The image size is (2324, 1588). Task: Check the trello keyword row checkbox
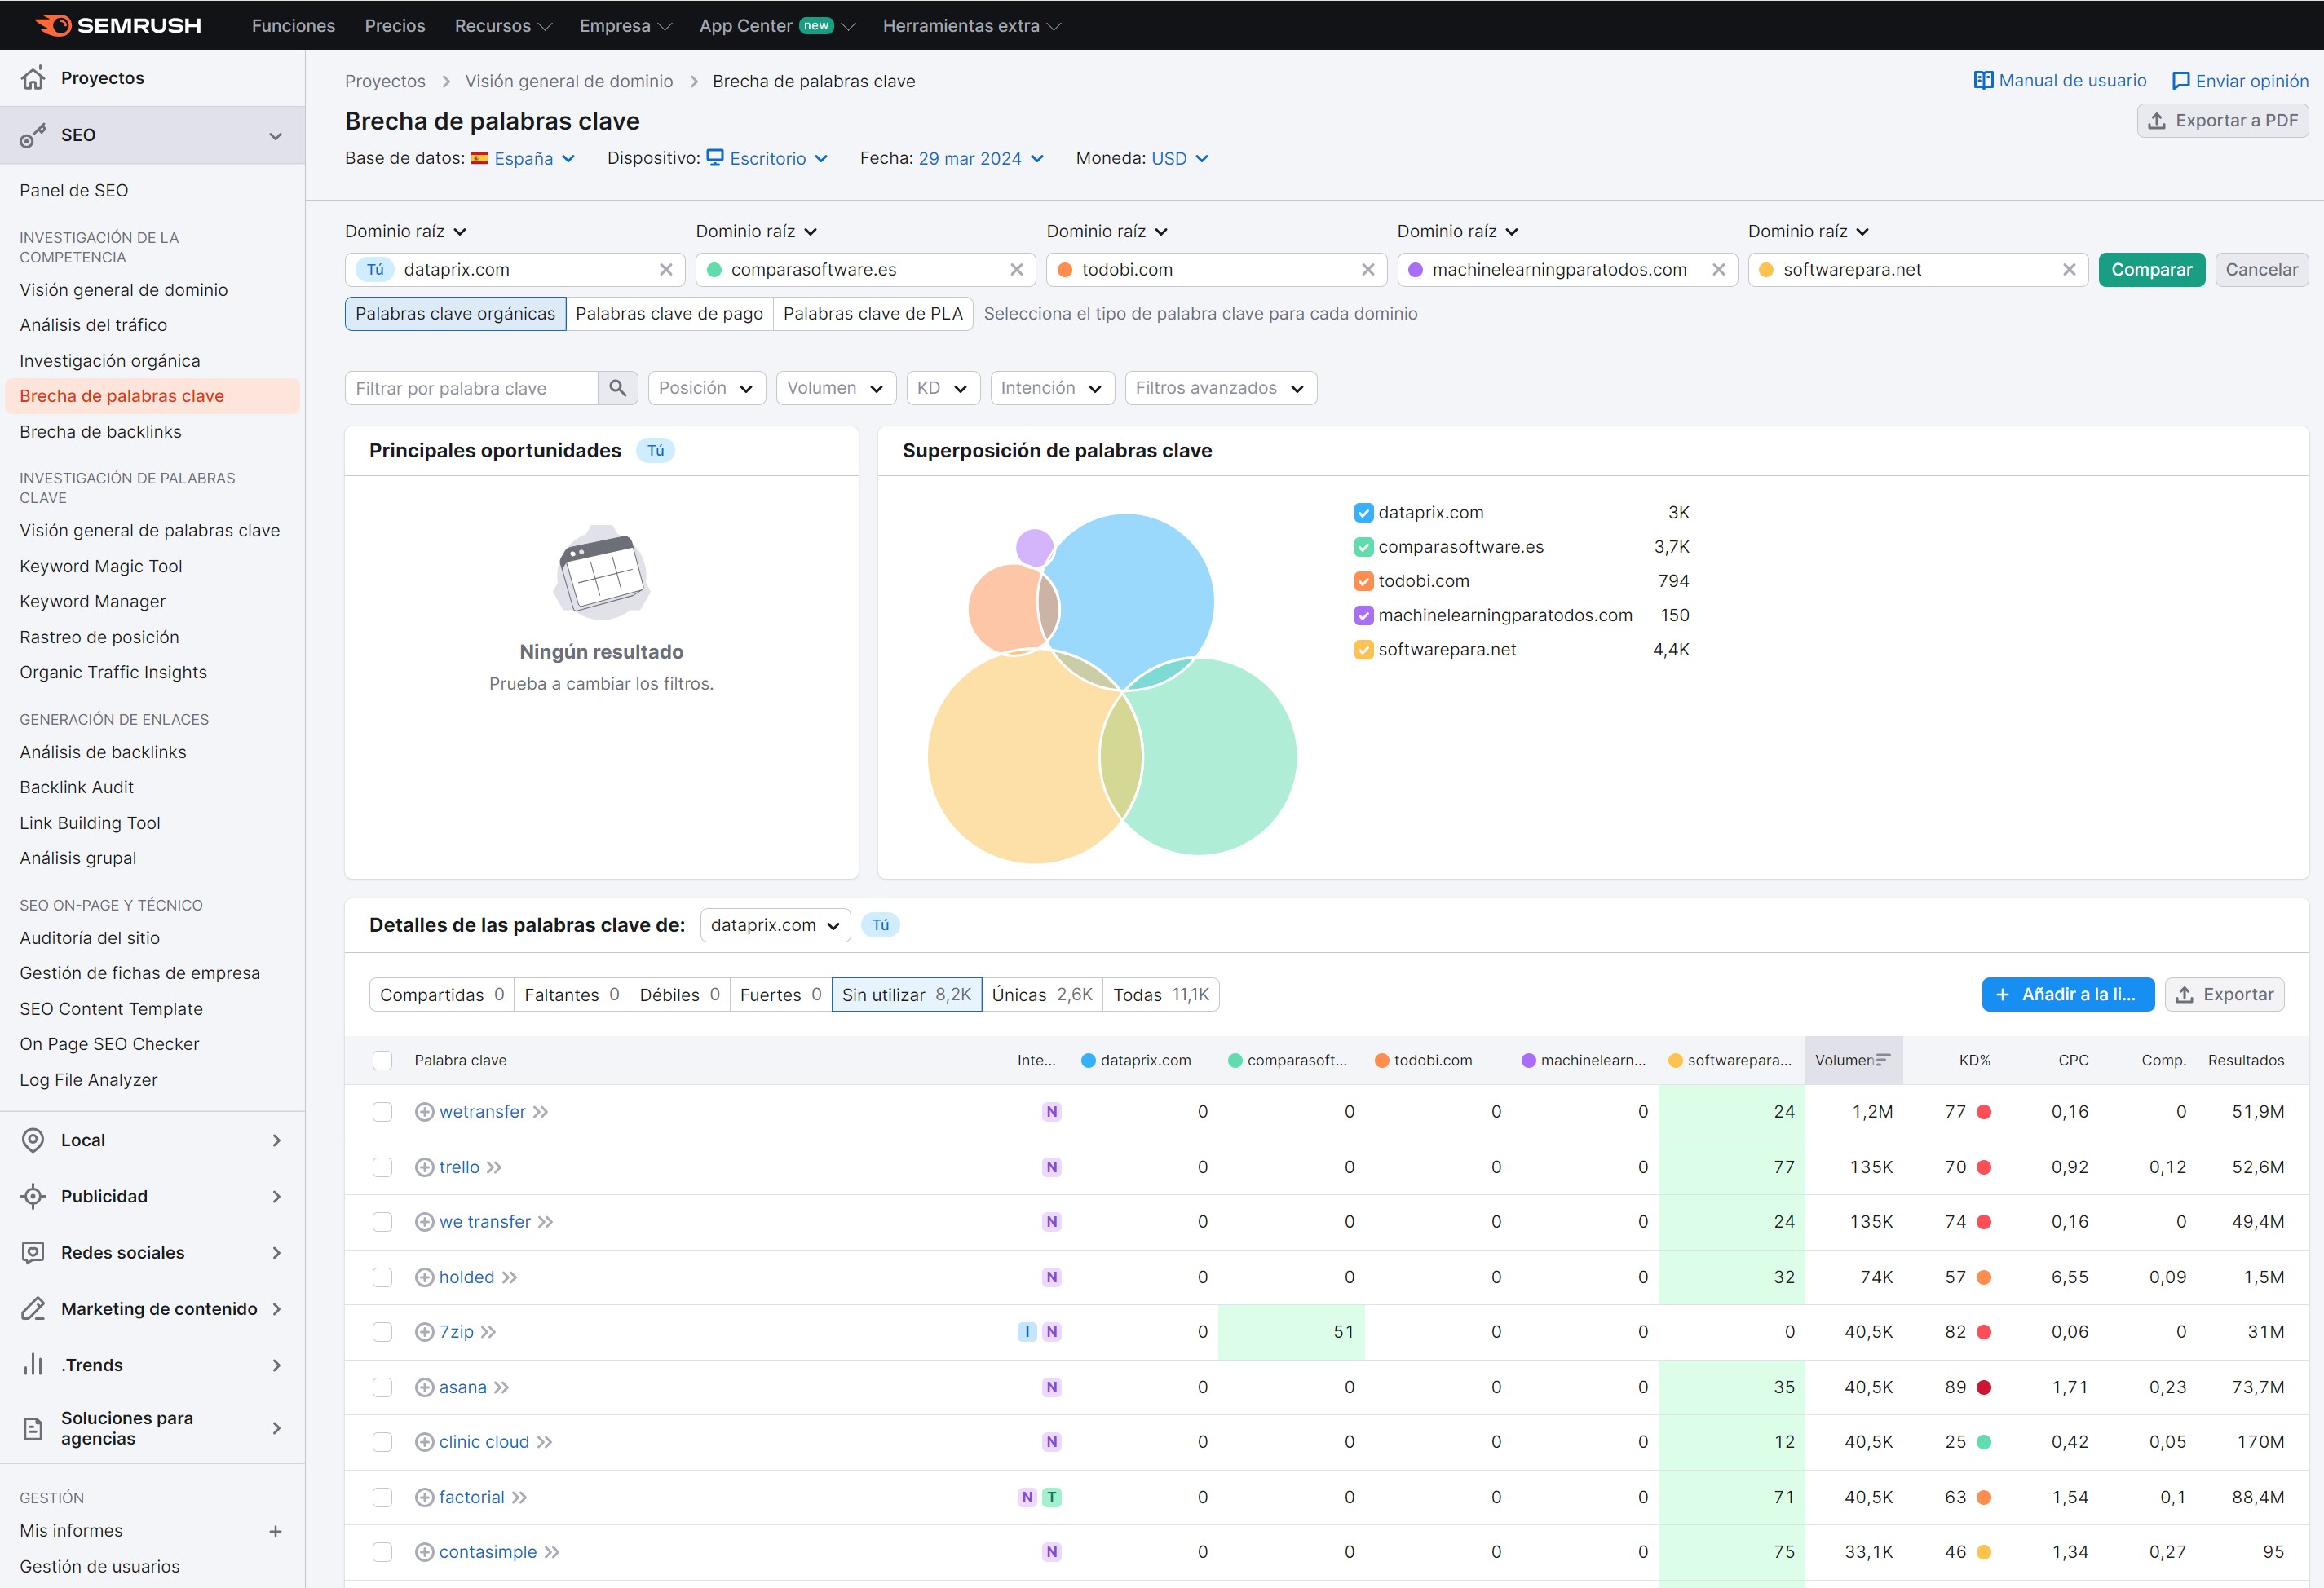click(383, 1166)
